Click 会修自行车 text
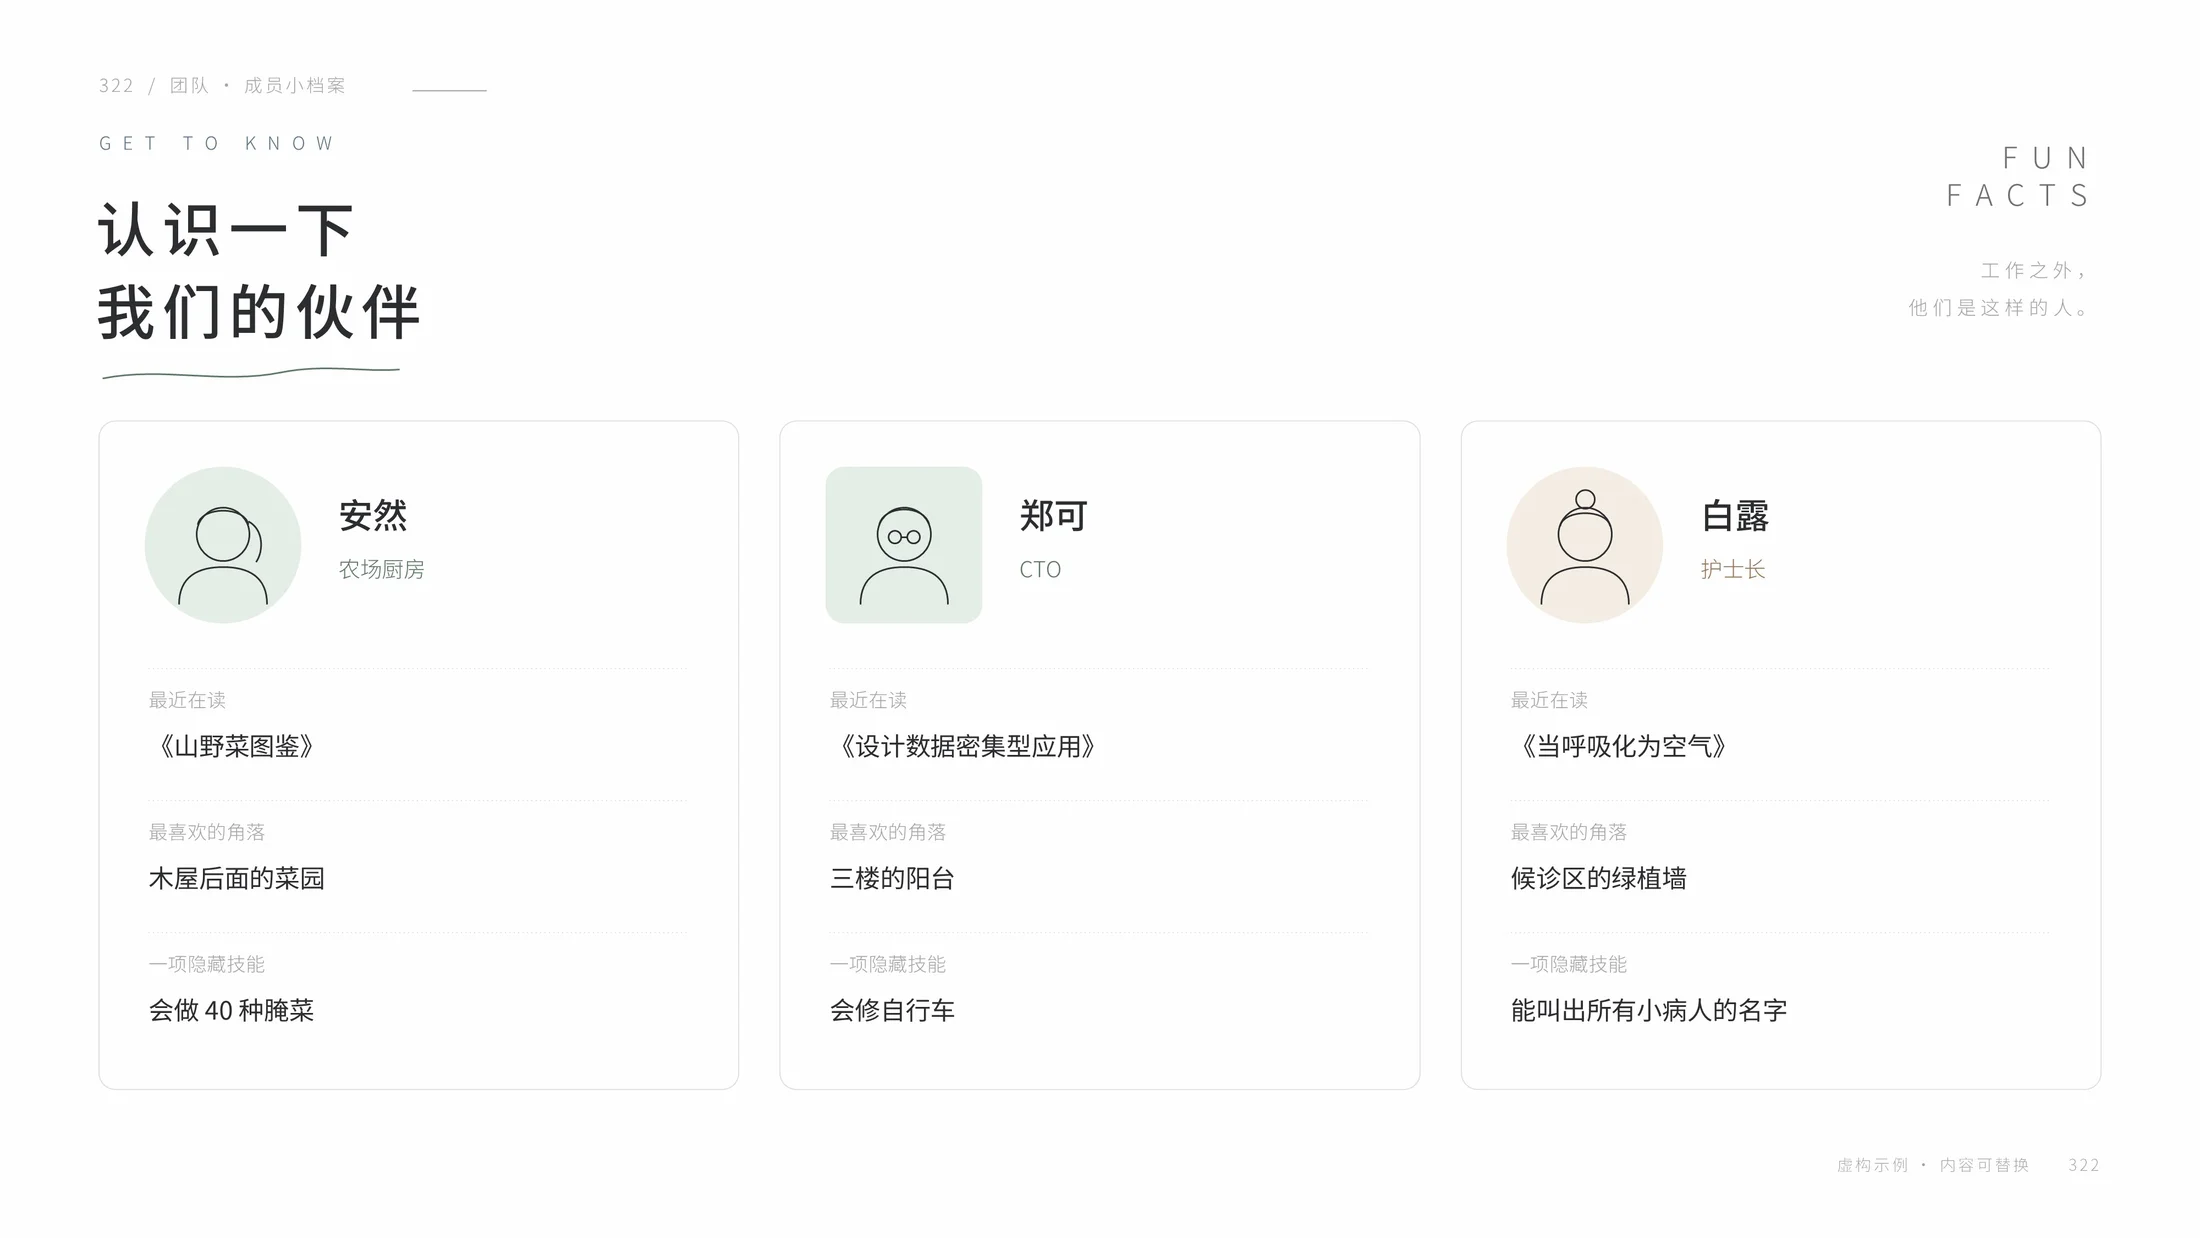 (x=892, y=1010)
